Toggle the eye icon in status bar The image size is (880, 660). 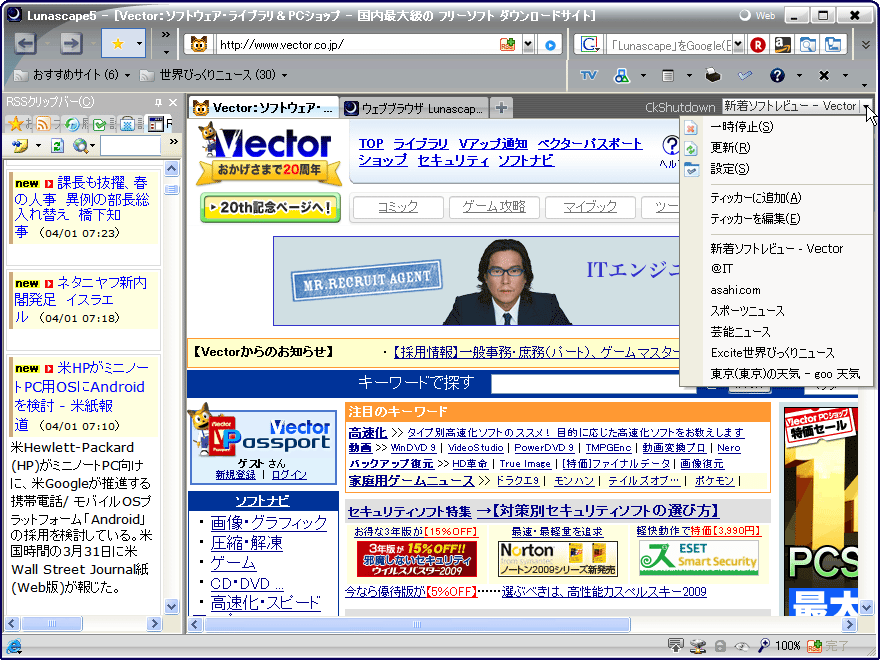pos(741,646)
